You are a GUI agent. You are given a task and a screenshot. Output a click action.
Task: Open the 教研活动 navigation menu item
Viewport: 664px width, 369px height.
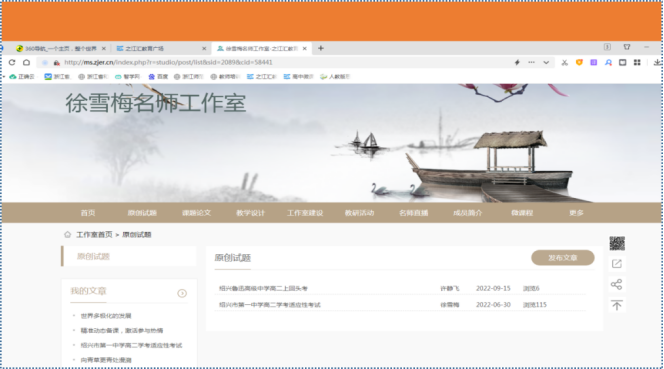pos(359,213)
